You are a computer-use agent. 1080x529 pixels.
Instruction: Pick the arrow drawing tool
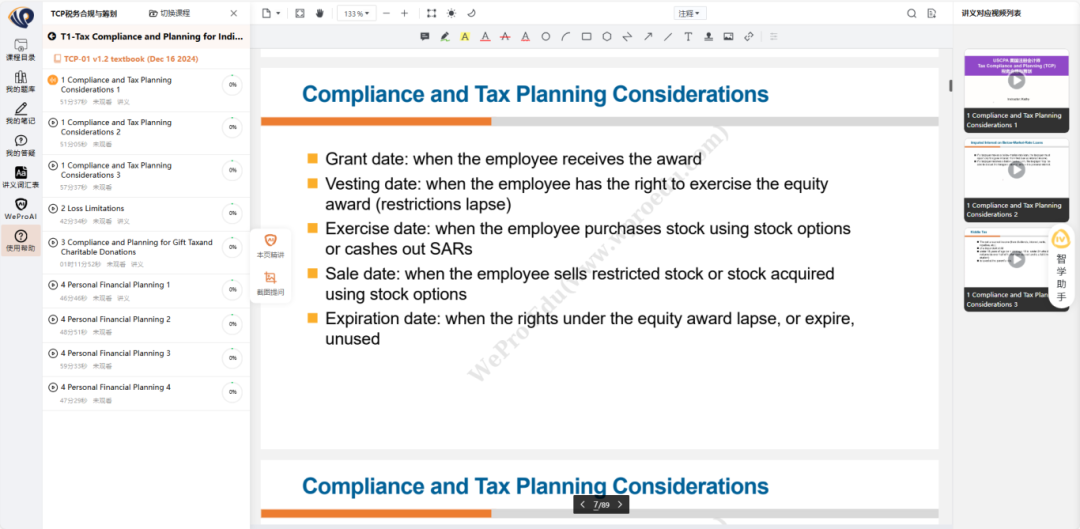[x=647, y=37]
